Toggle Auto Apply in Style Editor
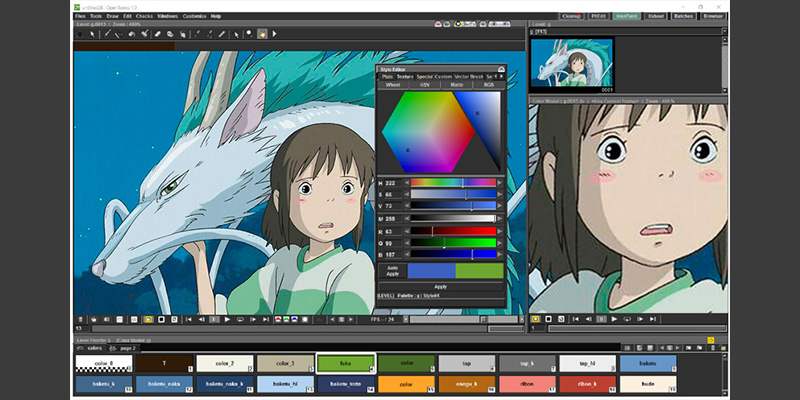The height and width of the screenshot is (400, 800). click(392, 271)
